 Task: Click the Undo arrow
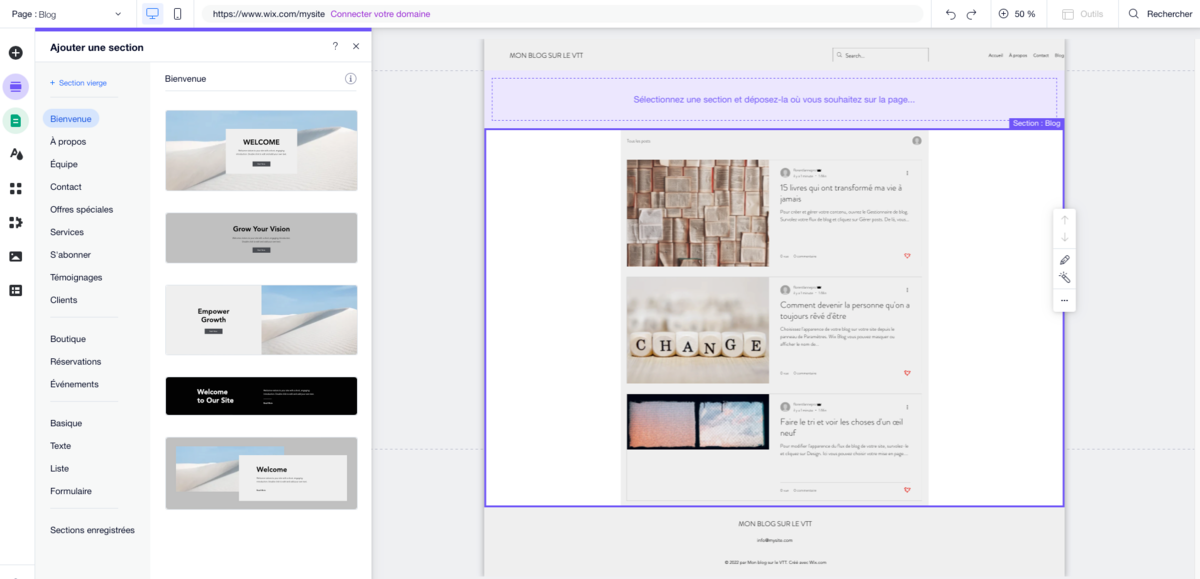pyautogui.click(x=950, y=14)
